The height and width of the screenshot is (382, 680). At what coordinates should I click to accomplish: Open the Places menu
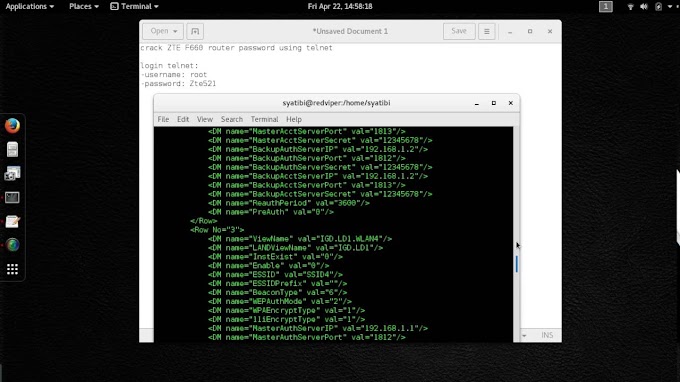pyautogui.click(x=84, y=7)
